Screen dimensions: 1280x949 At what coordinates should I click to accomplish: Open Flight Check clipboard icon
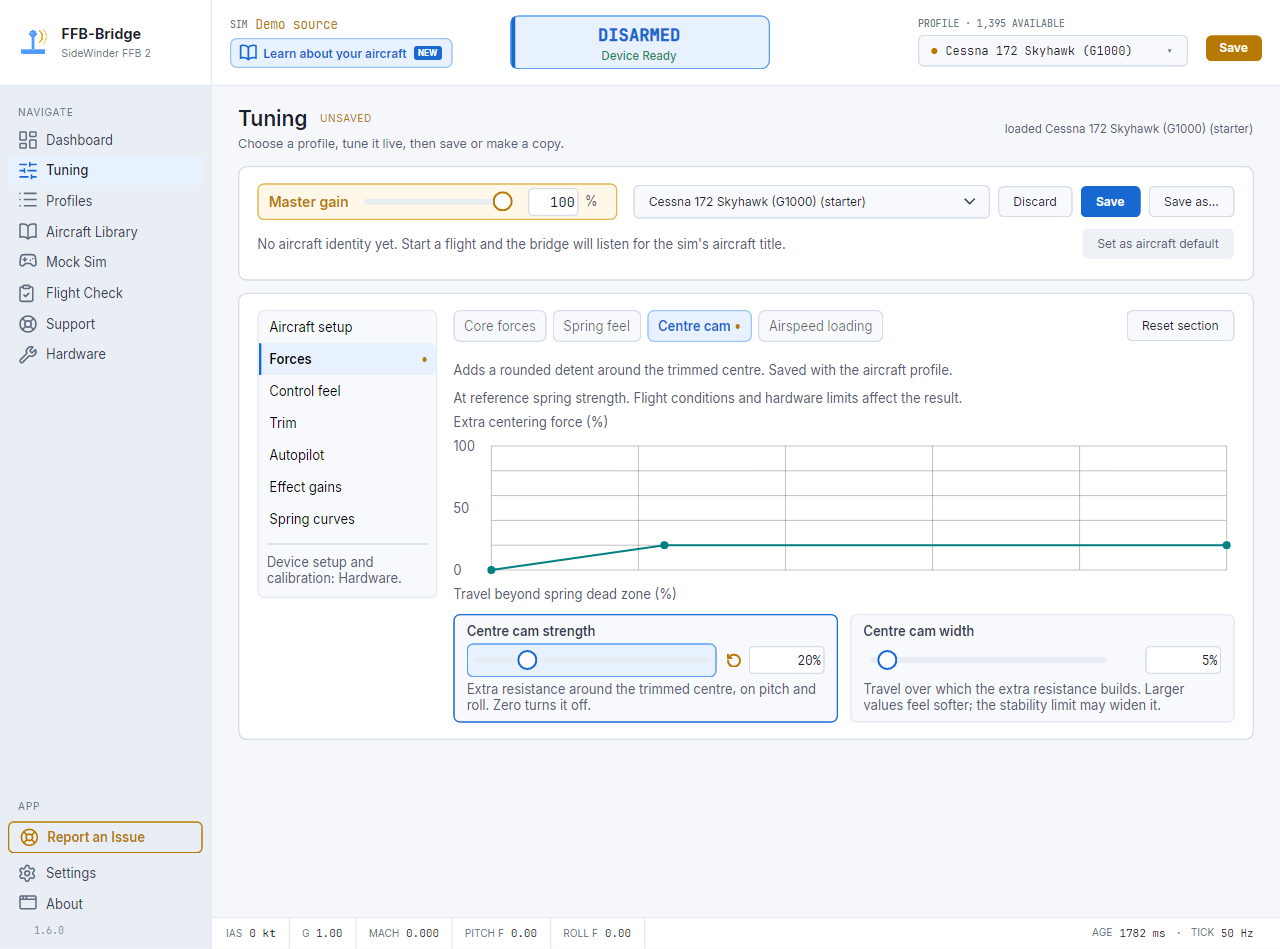click(28, 293)
